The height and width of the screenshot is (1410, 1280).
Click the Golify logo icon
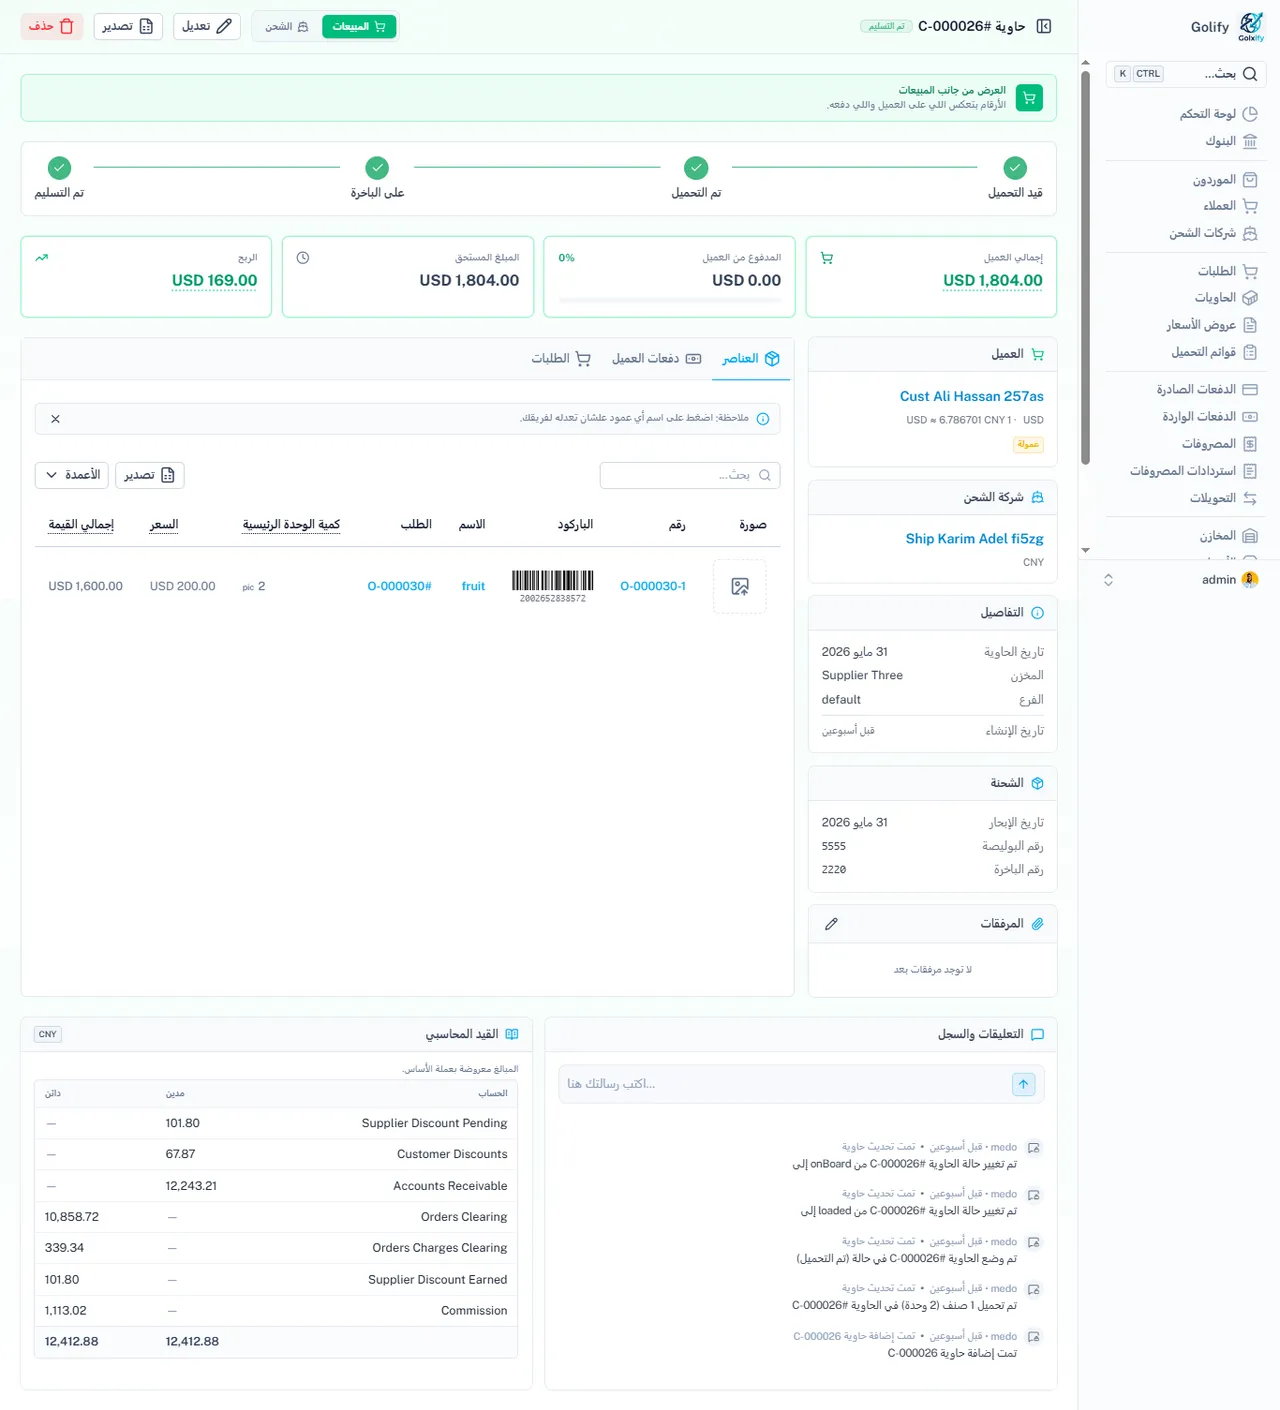[1251, 26]
